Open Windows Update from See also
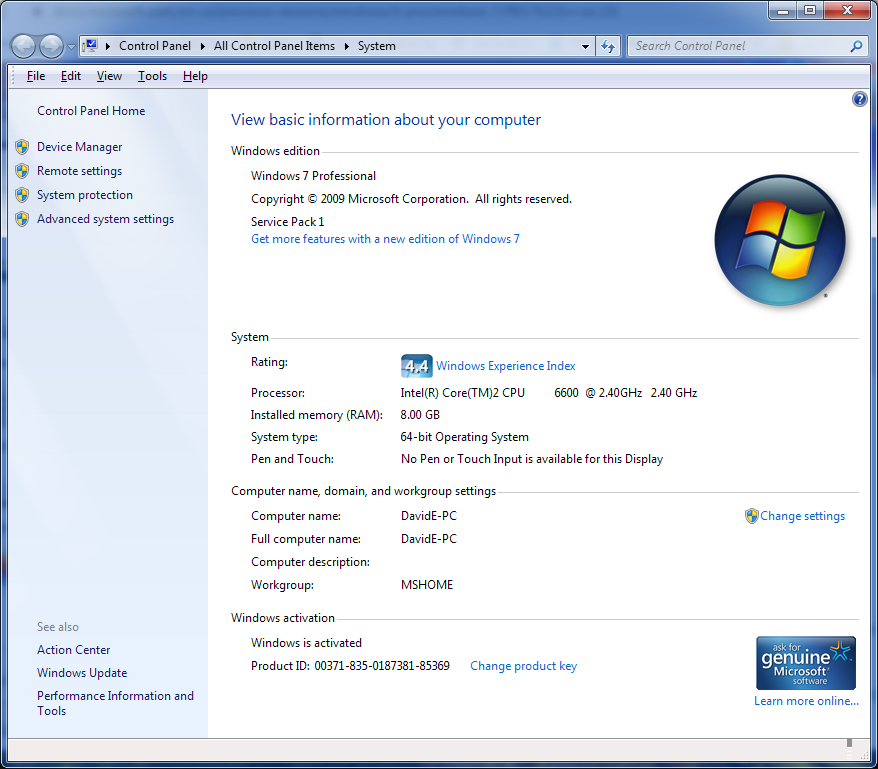This screenshot has width=878, height=769. [82, 673]
